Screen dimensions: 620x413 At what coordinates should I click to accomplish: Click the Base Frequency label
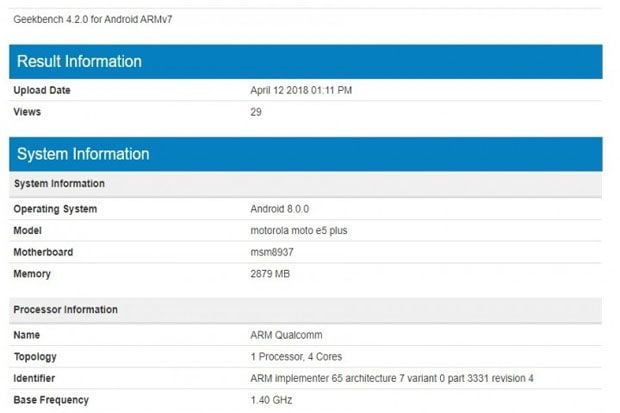pos(51,400)
